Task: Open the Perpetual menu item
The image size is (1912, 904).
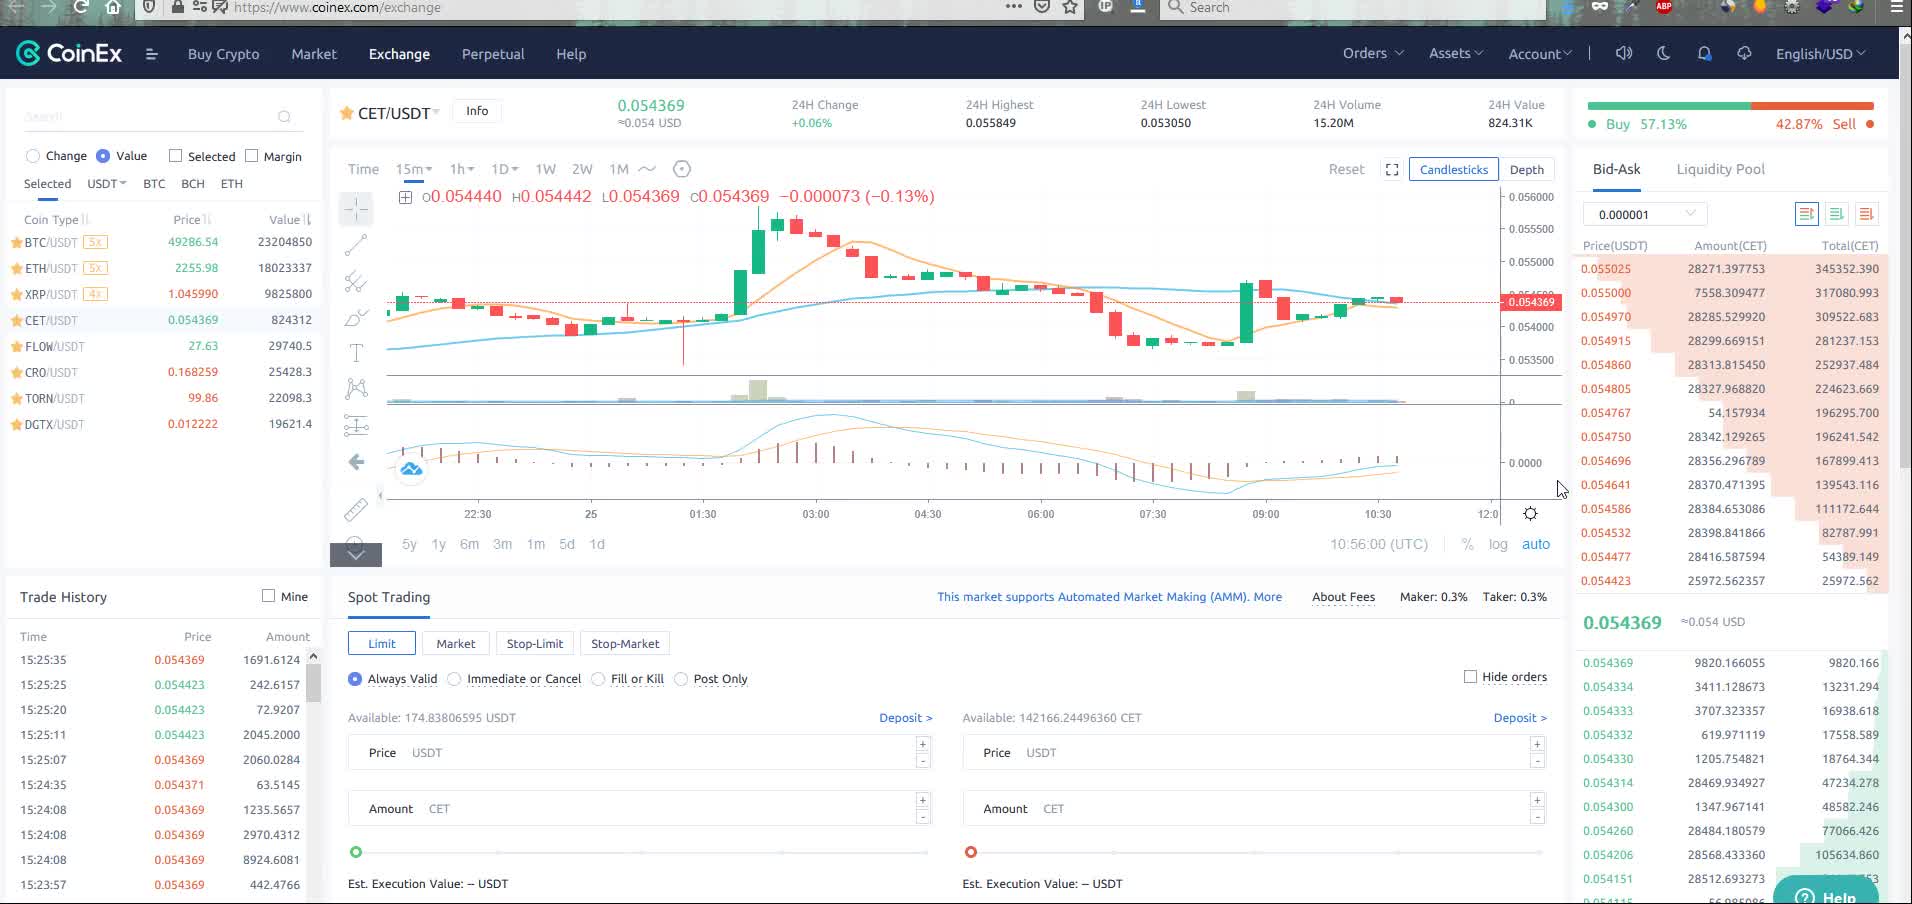Action: click(492, 54)
